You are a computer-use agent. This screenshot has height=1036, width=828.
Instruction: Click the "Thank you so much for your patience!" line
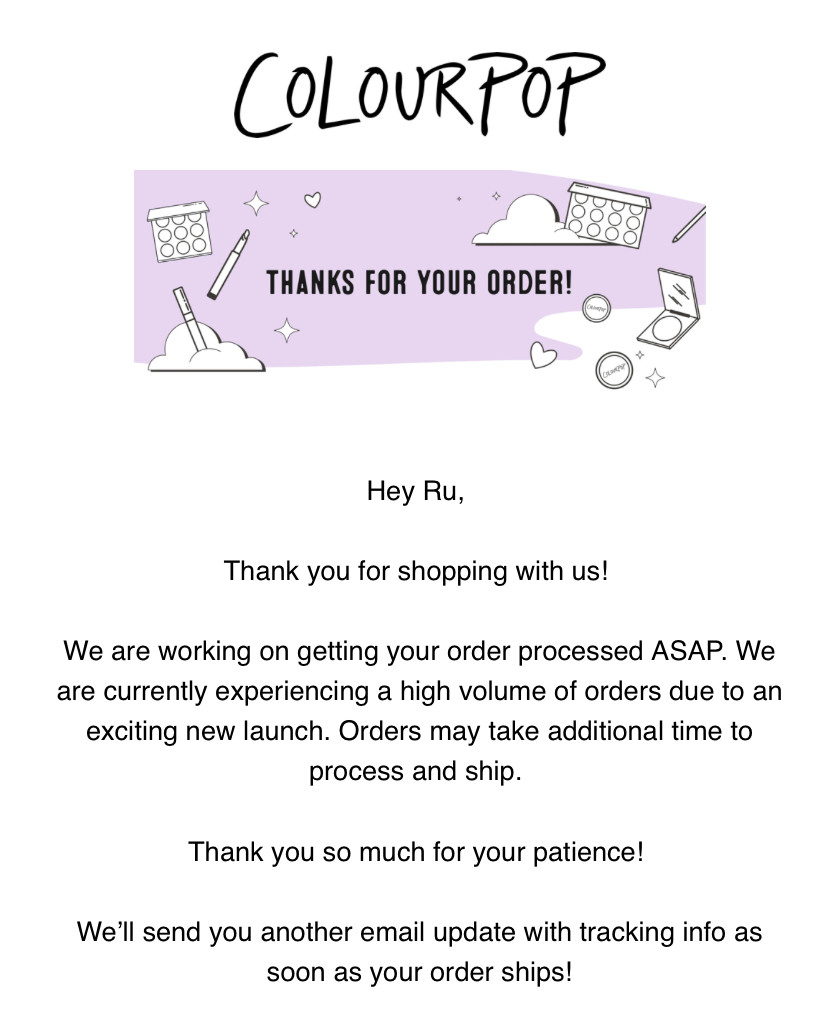coord(416,852)
